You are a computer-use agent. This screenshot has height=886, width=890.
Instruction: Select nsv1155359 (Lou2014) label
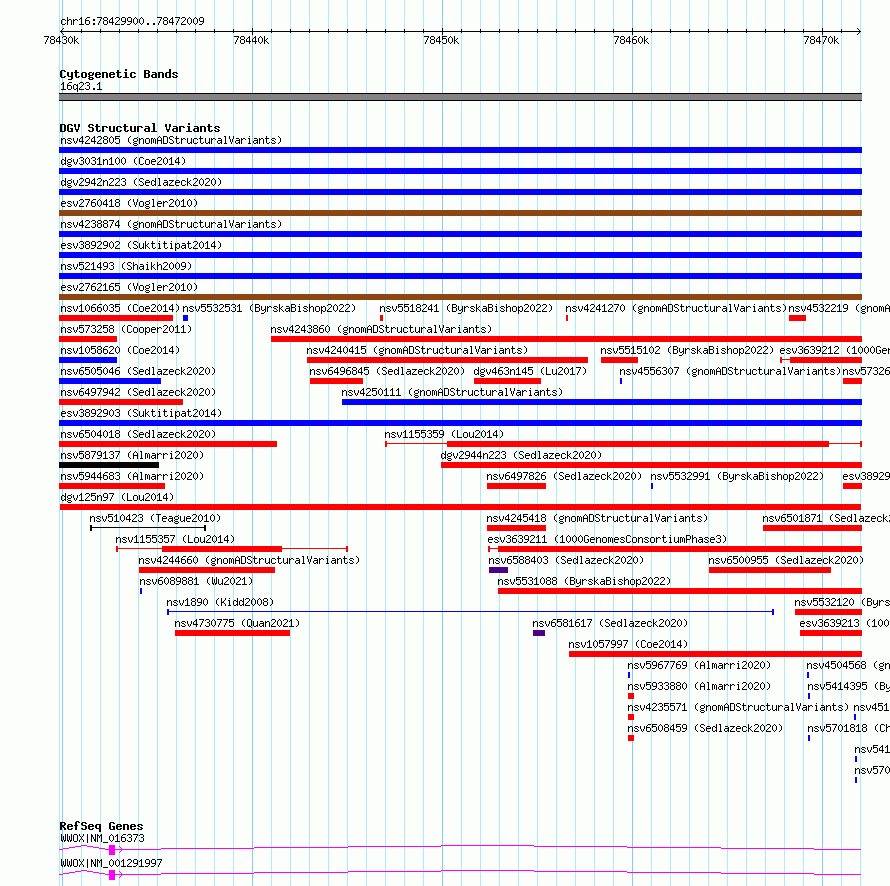[444, 434]
